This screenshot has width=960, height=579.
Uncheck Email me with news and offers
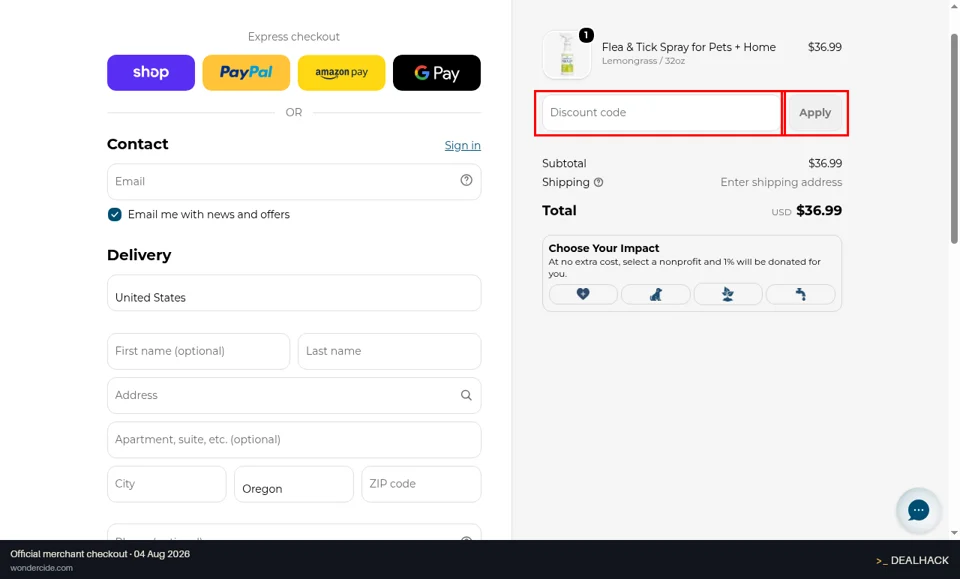point(114,214)
